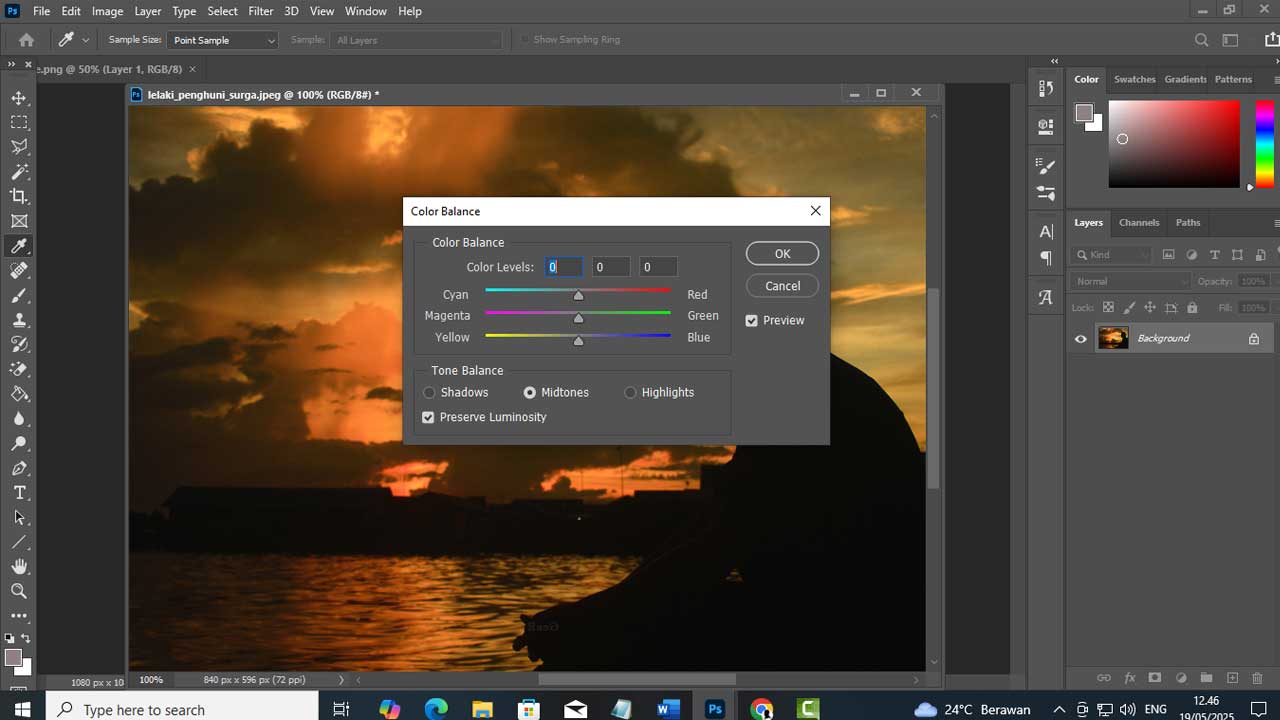The image size is (1280, 720).
Task: Select the Polygonal Lasso tool
Action: pyautogui.click(x=19, y=147)
